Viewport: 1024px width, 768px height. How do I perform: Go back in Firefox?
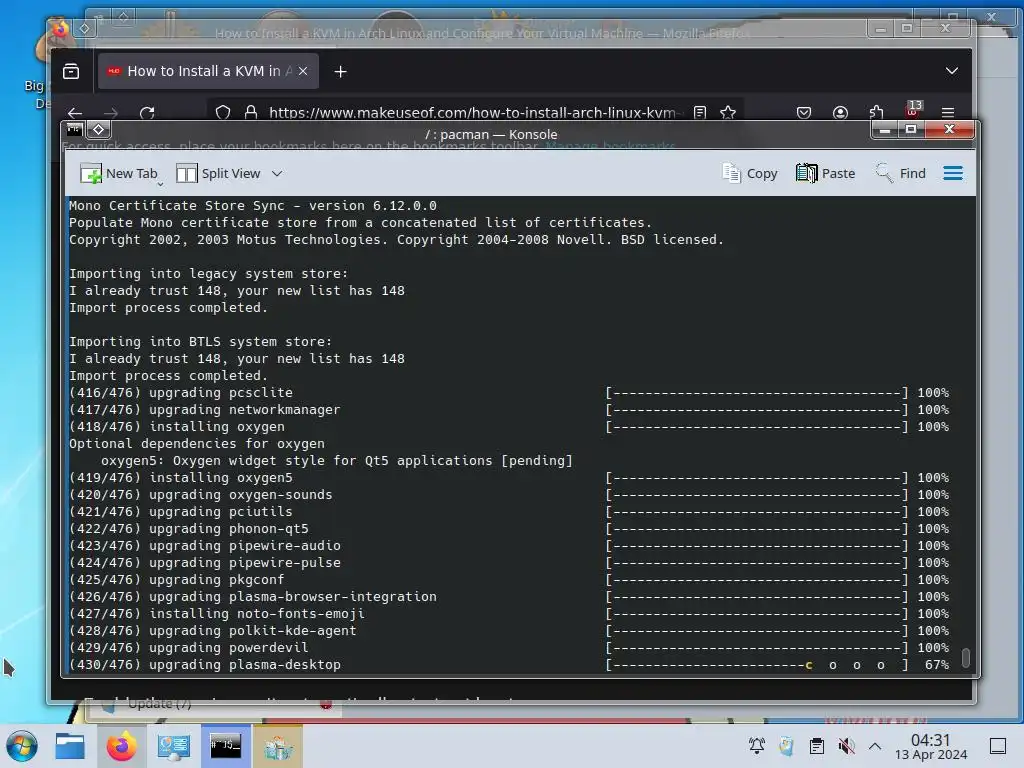click(x=75, y=112)
